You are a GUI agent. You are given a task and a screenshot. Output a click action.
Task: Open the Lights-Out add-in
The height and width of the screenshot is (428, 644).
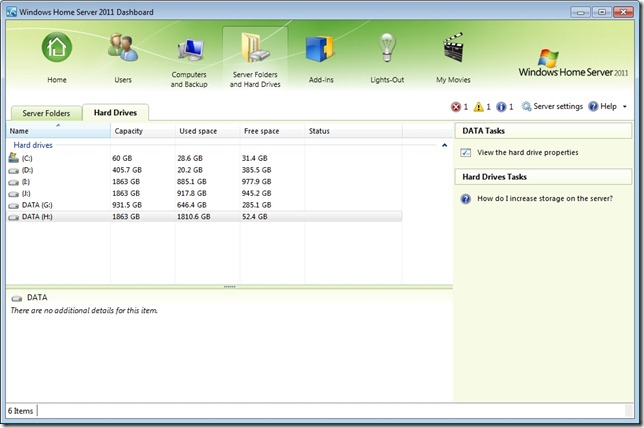386,56
